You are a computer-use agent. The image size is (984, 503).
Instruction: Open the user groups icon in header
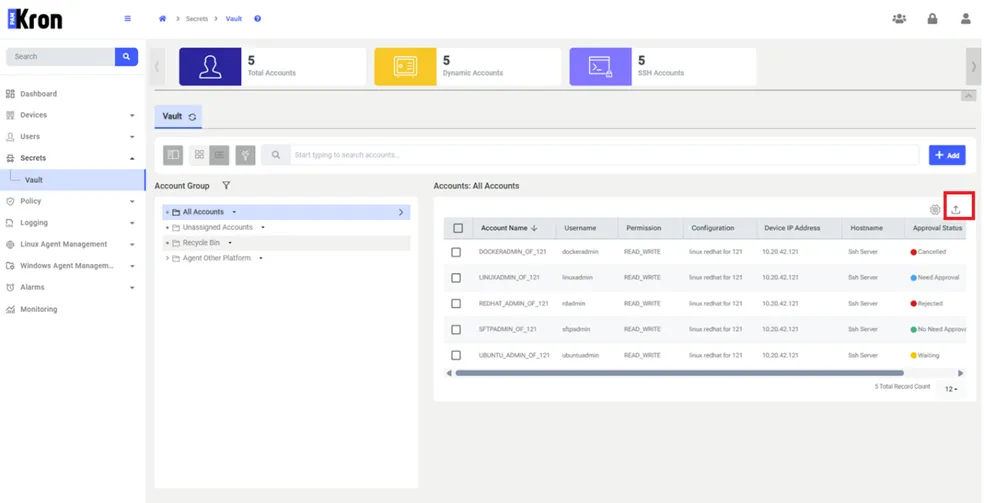(x=899, y=19)
